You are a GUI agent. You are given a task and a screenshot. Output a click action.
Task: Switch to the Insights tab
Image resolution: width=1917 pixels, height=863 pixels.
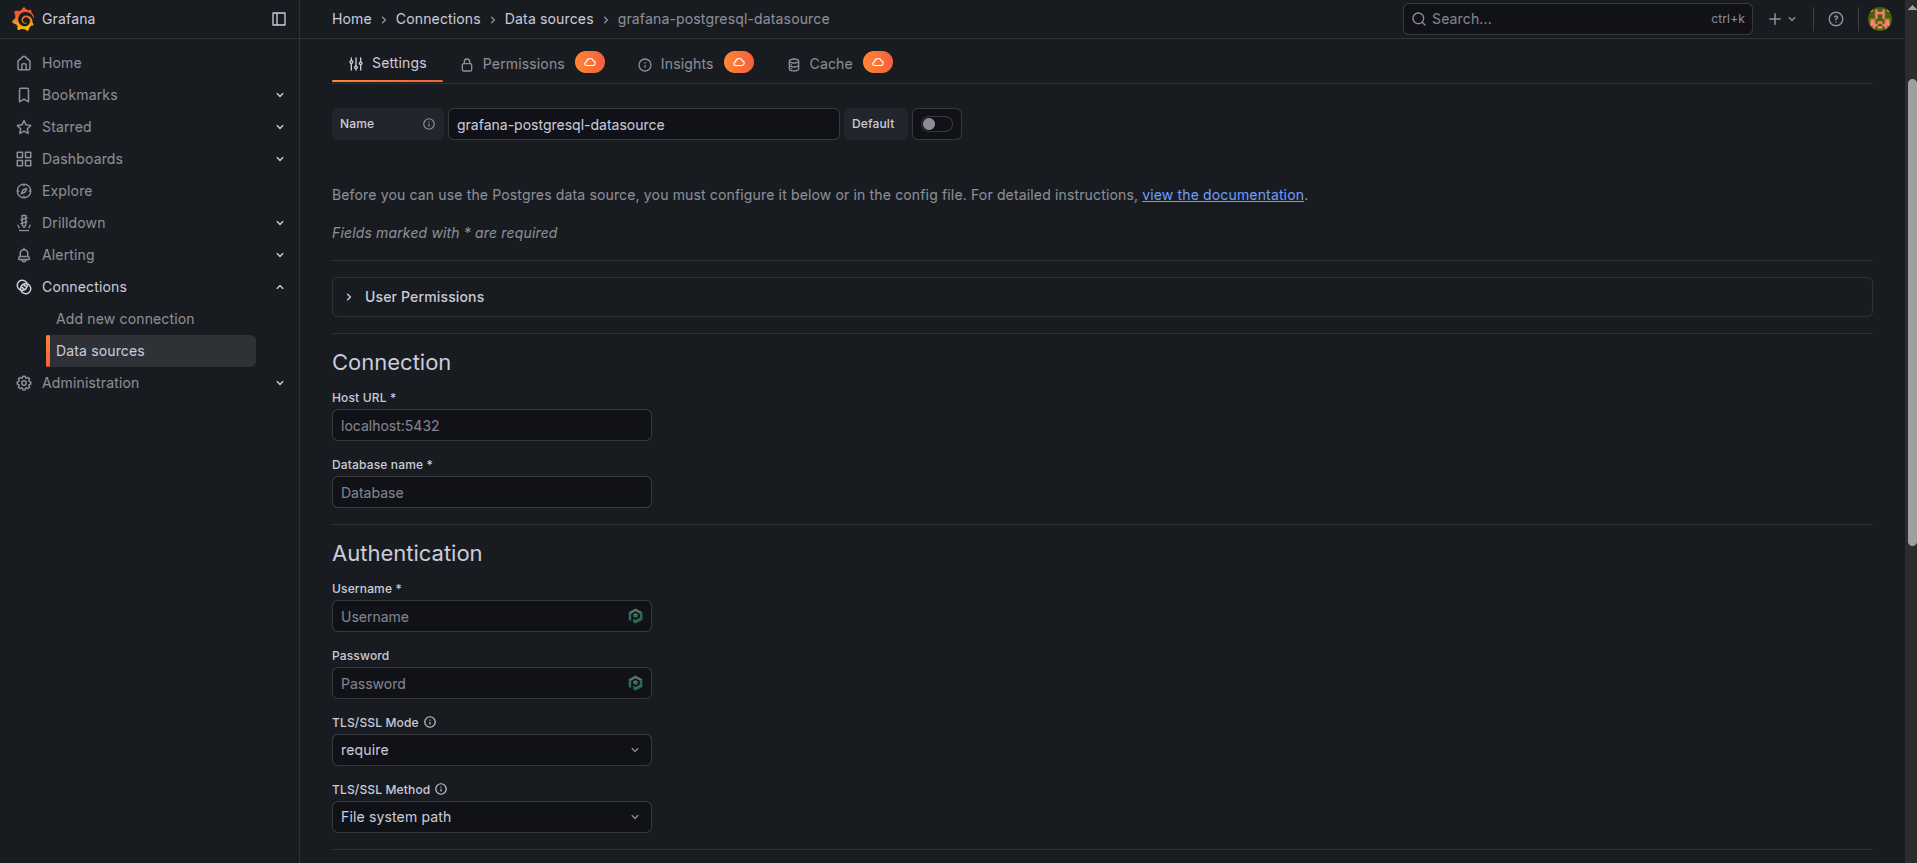pyautogui.click(x=686, y=64)
